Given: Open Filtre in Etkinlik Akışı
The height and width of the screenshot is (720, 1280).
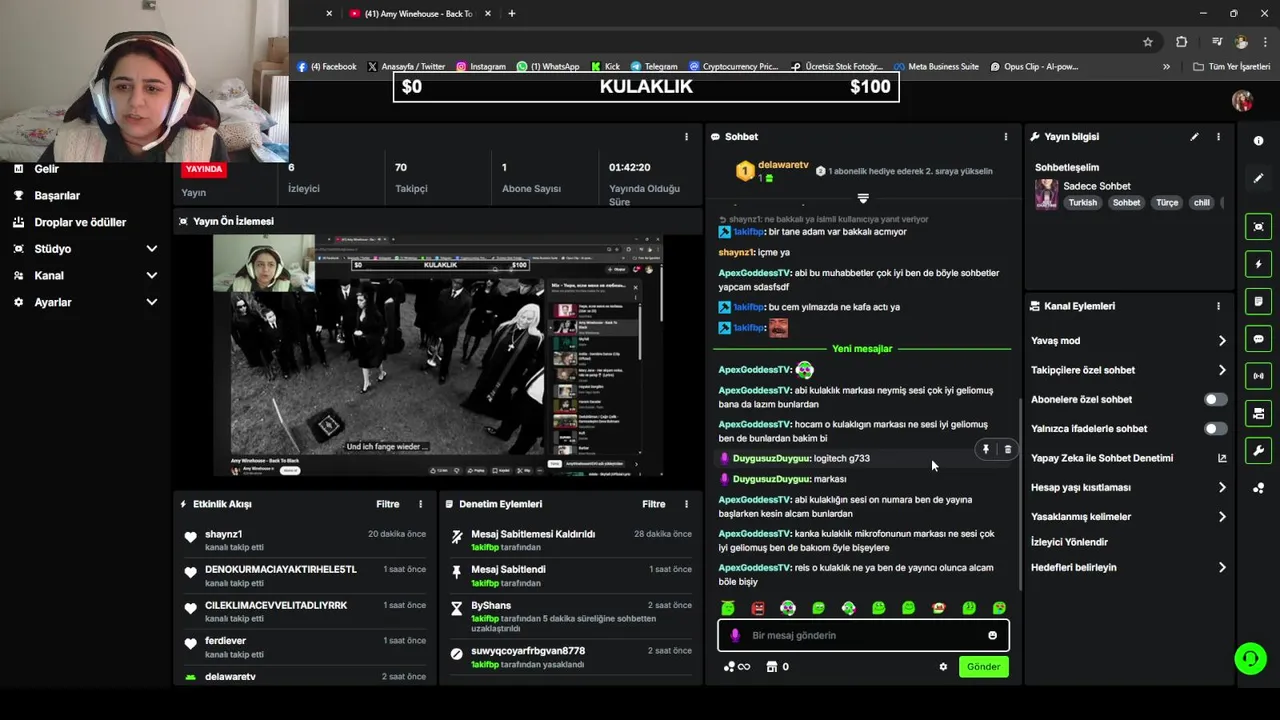Looking at the screenshot, I should pyautogui.click(x=388, y=504).
